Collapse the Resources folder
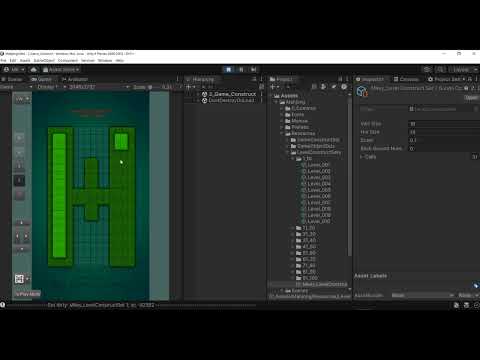480x360 pixels. point(282,134)
